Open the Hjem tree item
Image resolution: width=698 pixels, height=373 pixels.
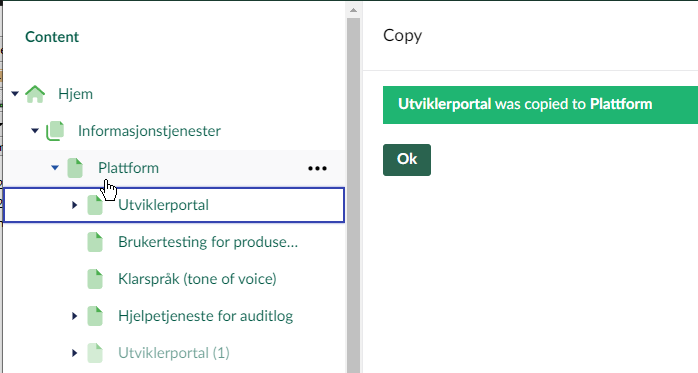pyautogui.click(x=76, y=94)
